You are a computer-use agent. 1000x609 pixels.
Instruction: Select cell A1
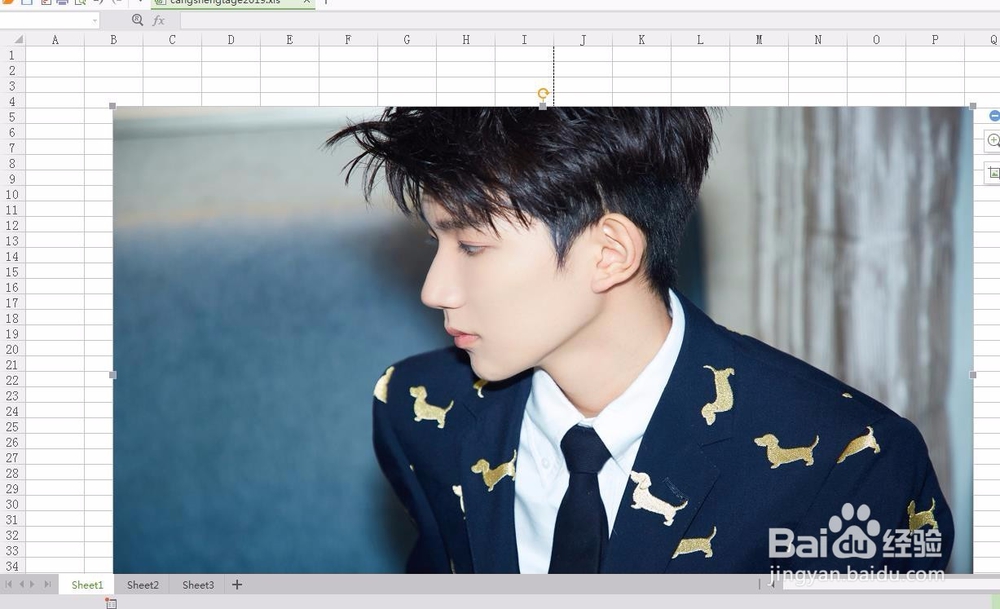tap(55, 55)
